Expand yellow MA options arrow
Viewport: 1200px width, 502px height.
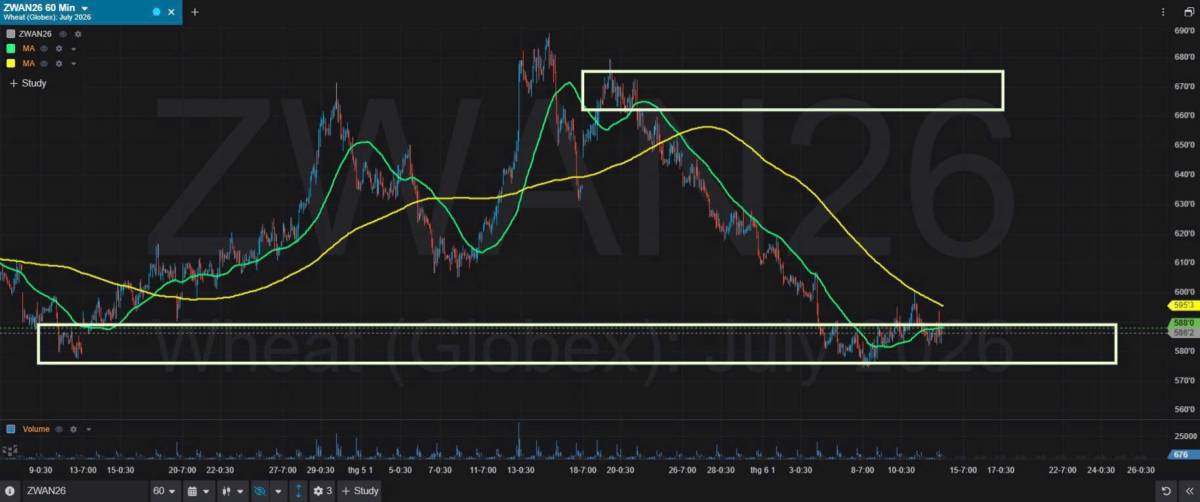click(73, 63)
